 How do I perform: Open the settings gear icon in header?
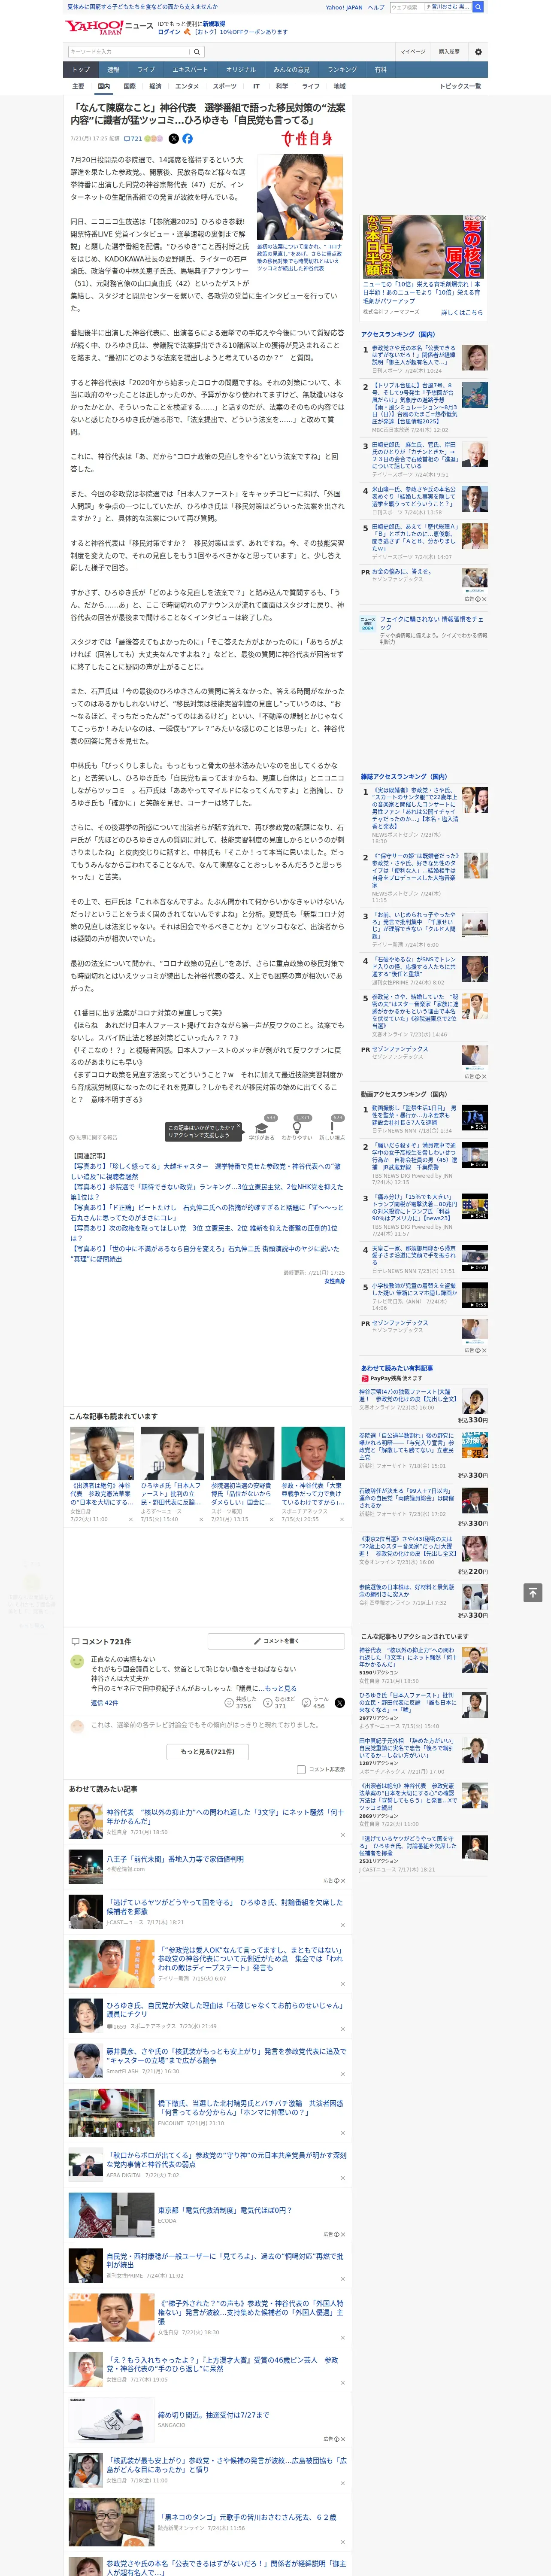(x=478, y=52)
